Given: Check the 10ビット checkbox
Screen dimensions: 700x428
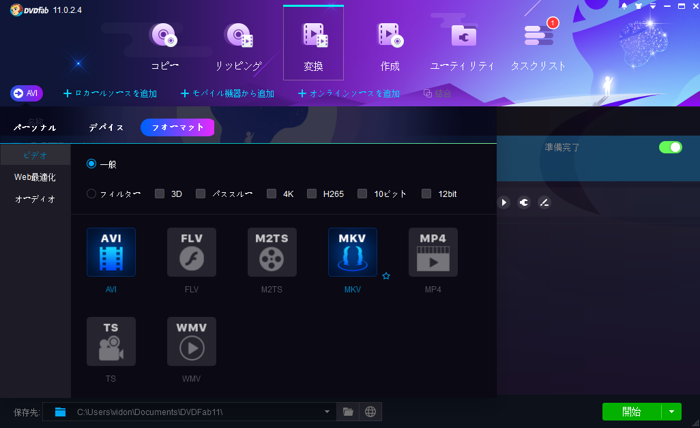Looking at the screenshot, I should tap(362, 194).
